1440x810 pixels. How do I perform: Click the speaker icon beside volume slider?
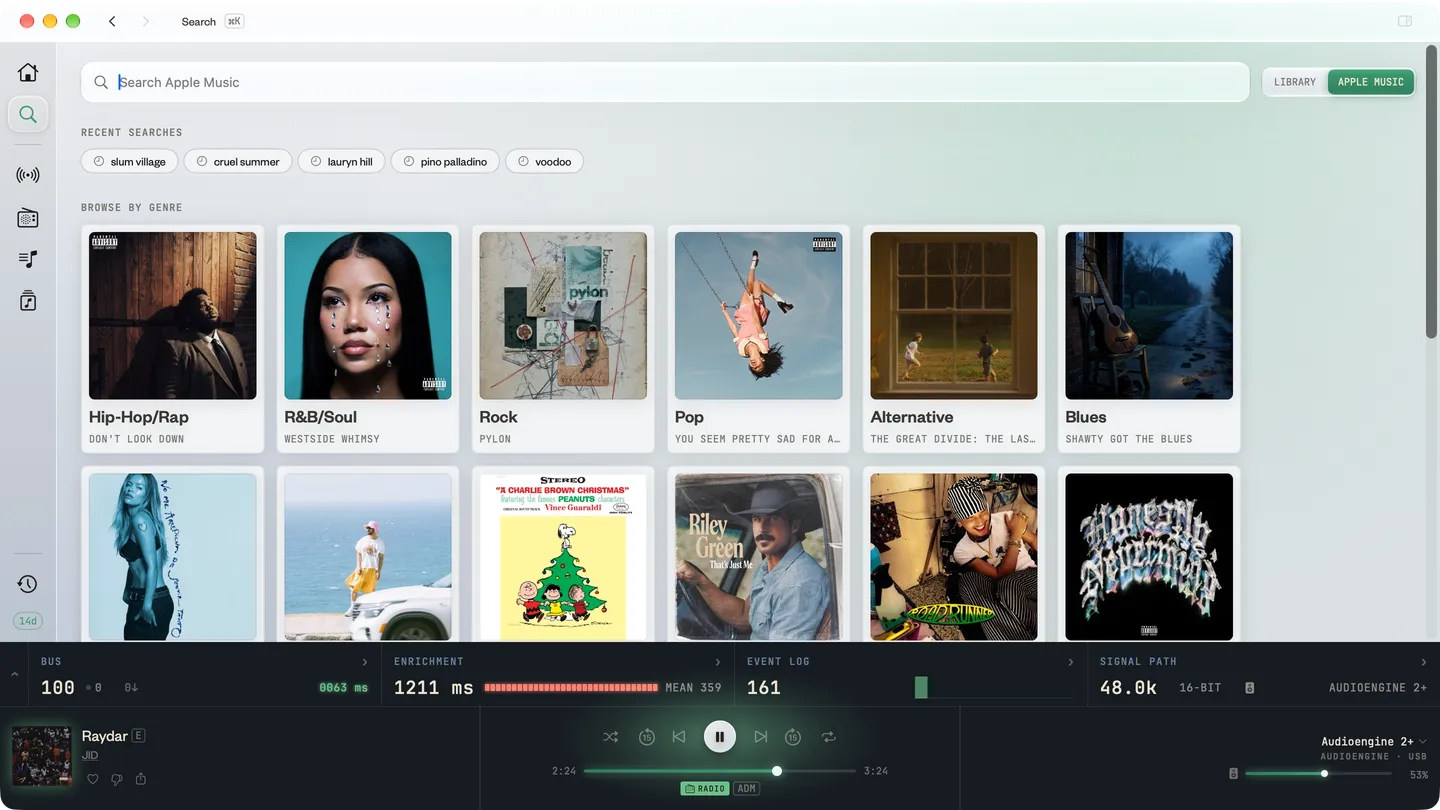[1233, 774]
